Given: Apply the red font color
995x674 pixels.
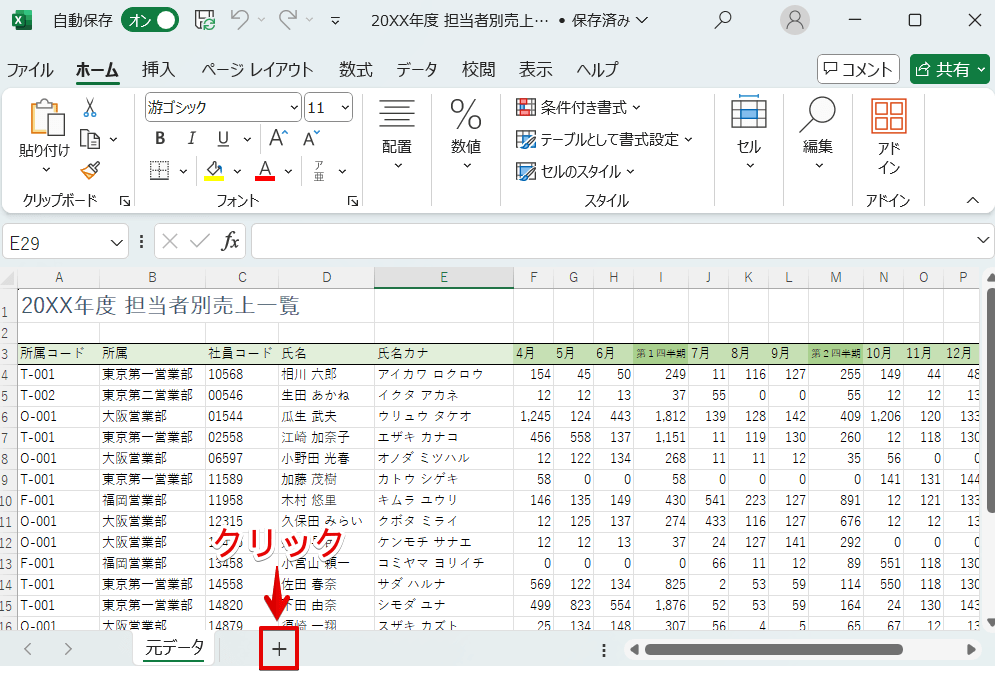Looking at the screenshot, I should 265,170.
